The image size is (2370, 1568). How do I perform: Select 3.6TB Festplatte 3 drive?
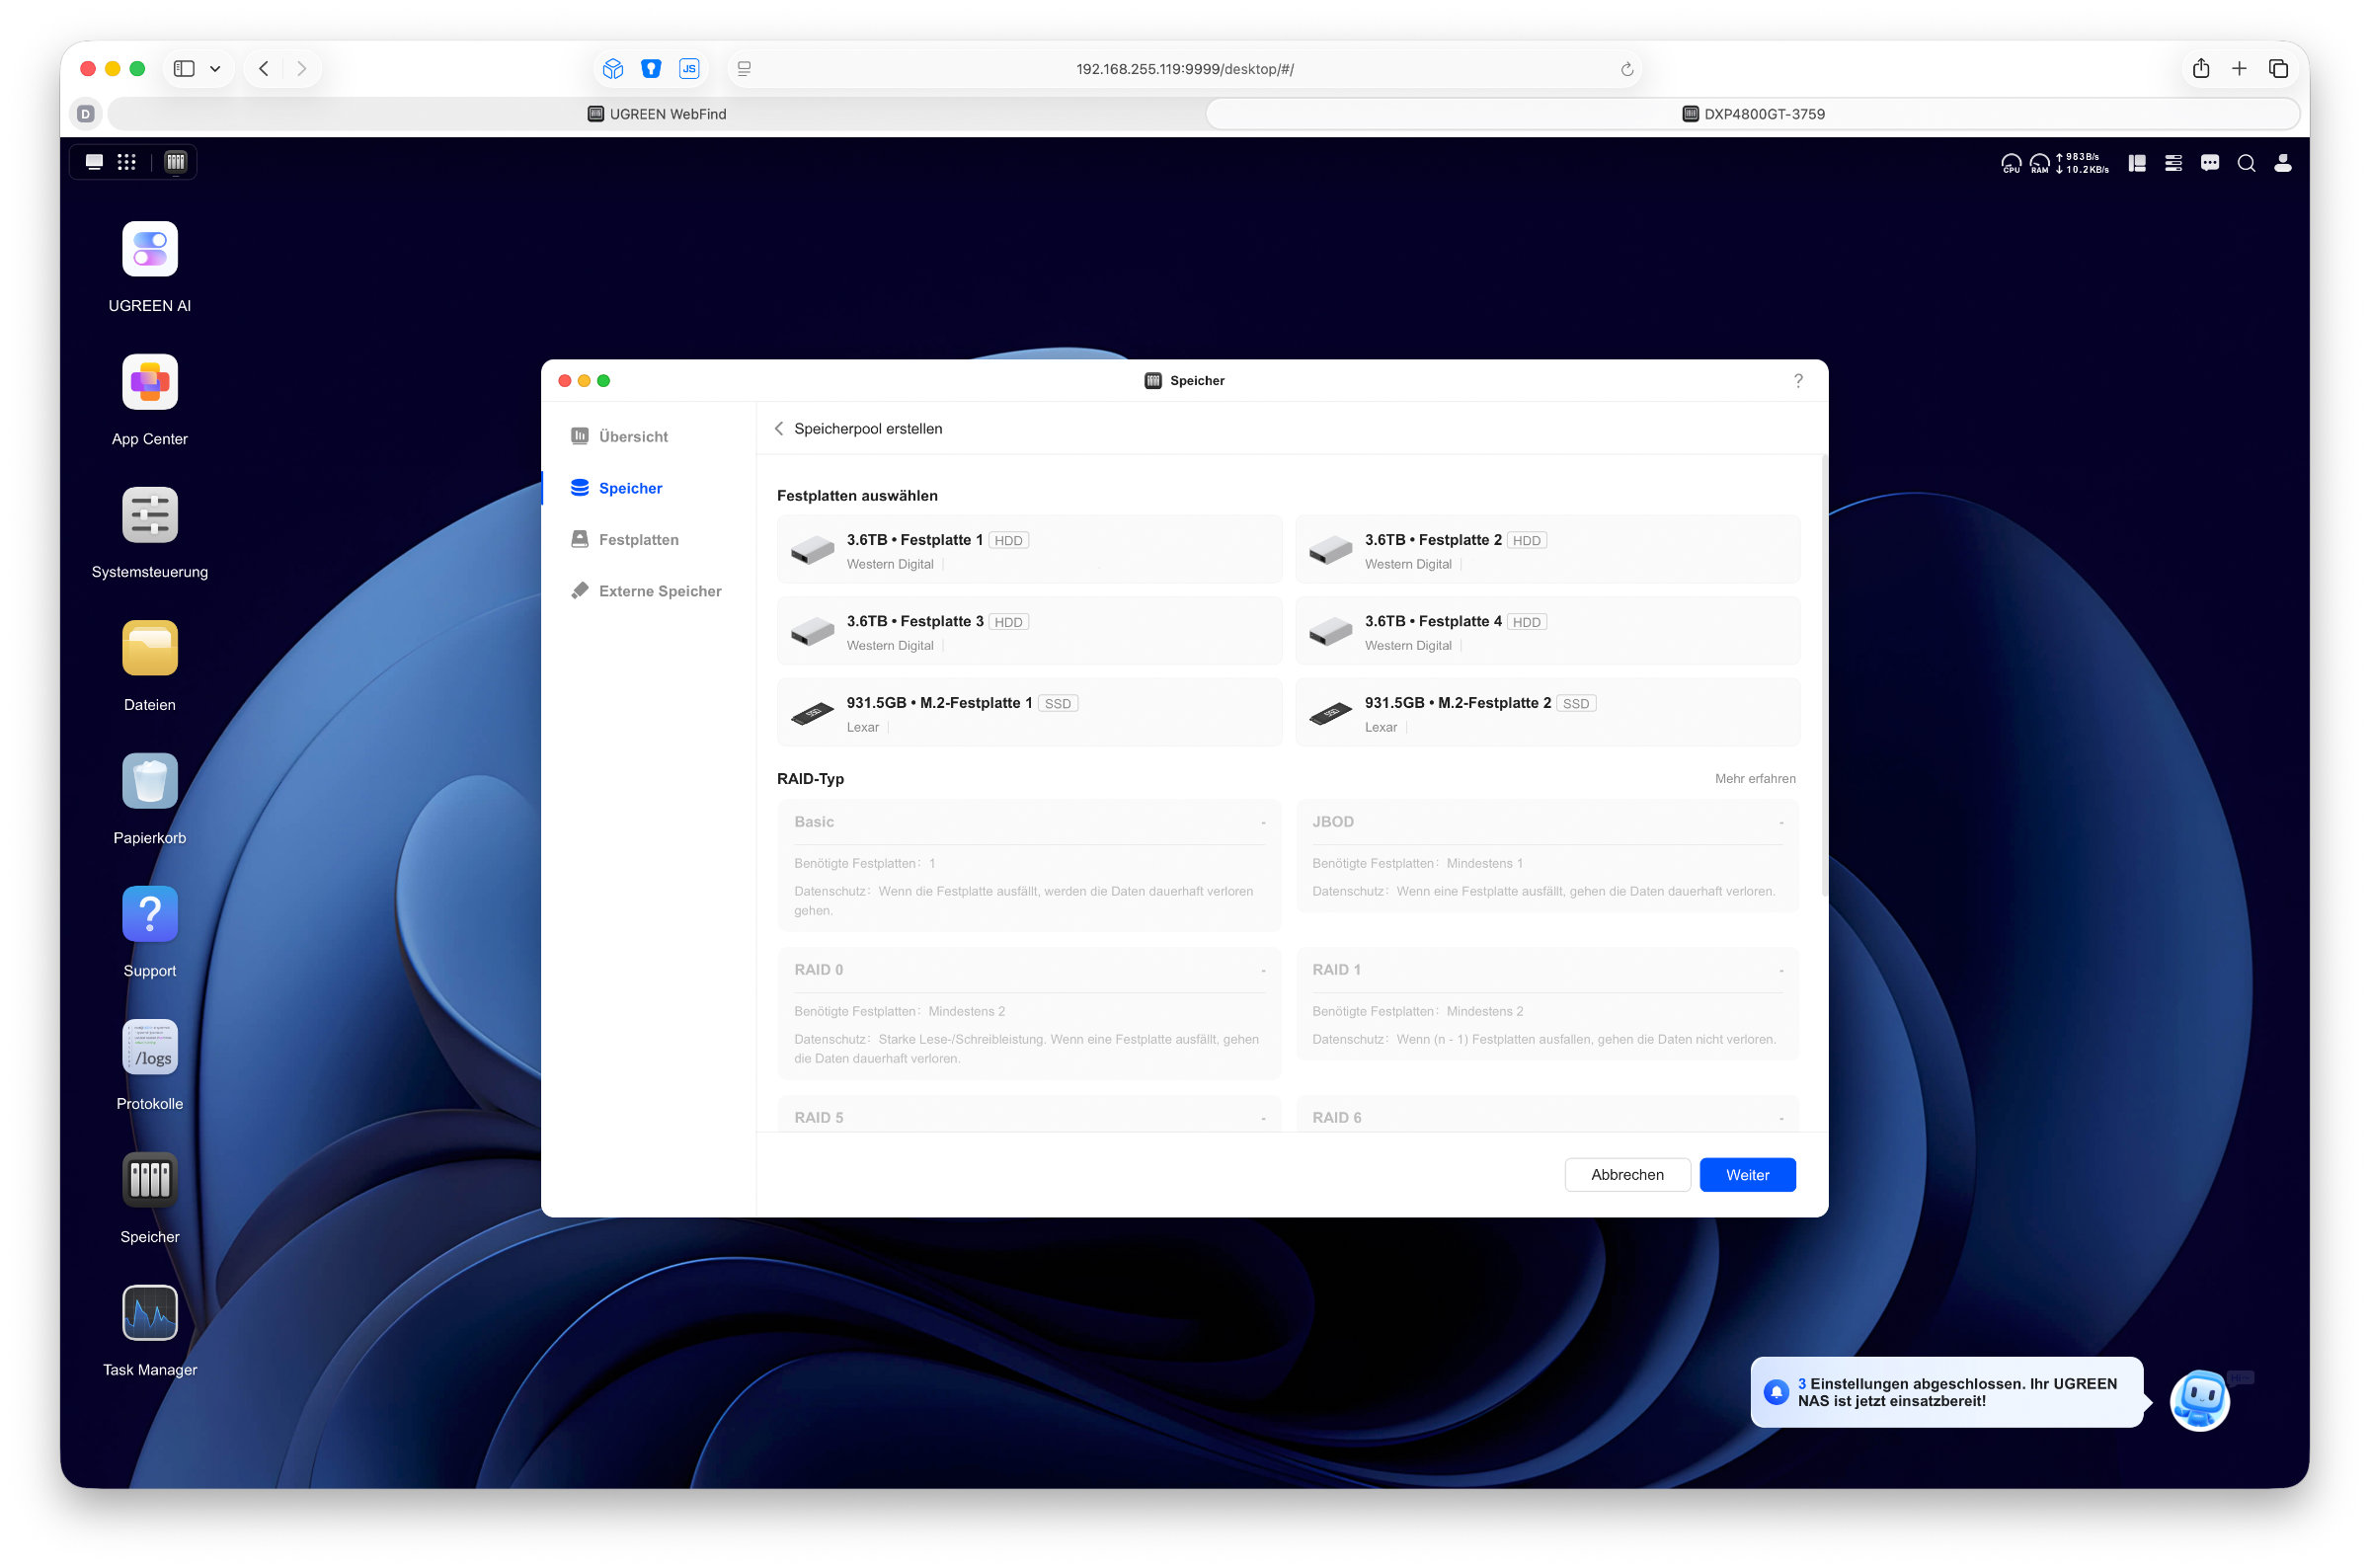[1029, 632]
